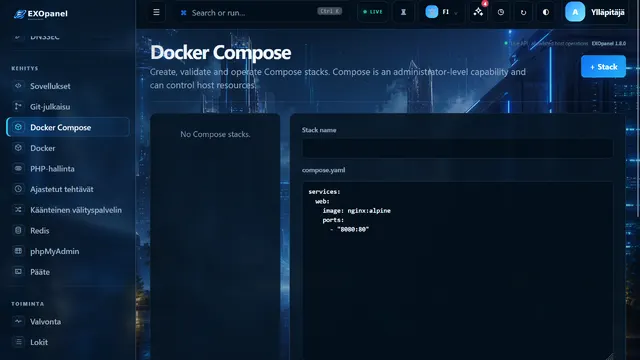This screenshot has height=360, width=640.
Task: Select Docker Compose in the sidebar
Action: [x=68, y=127]
